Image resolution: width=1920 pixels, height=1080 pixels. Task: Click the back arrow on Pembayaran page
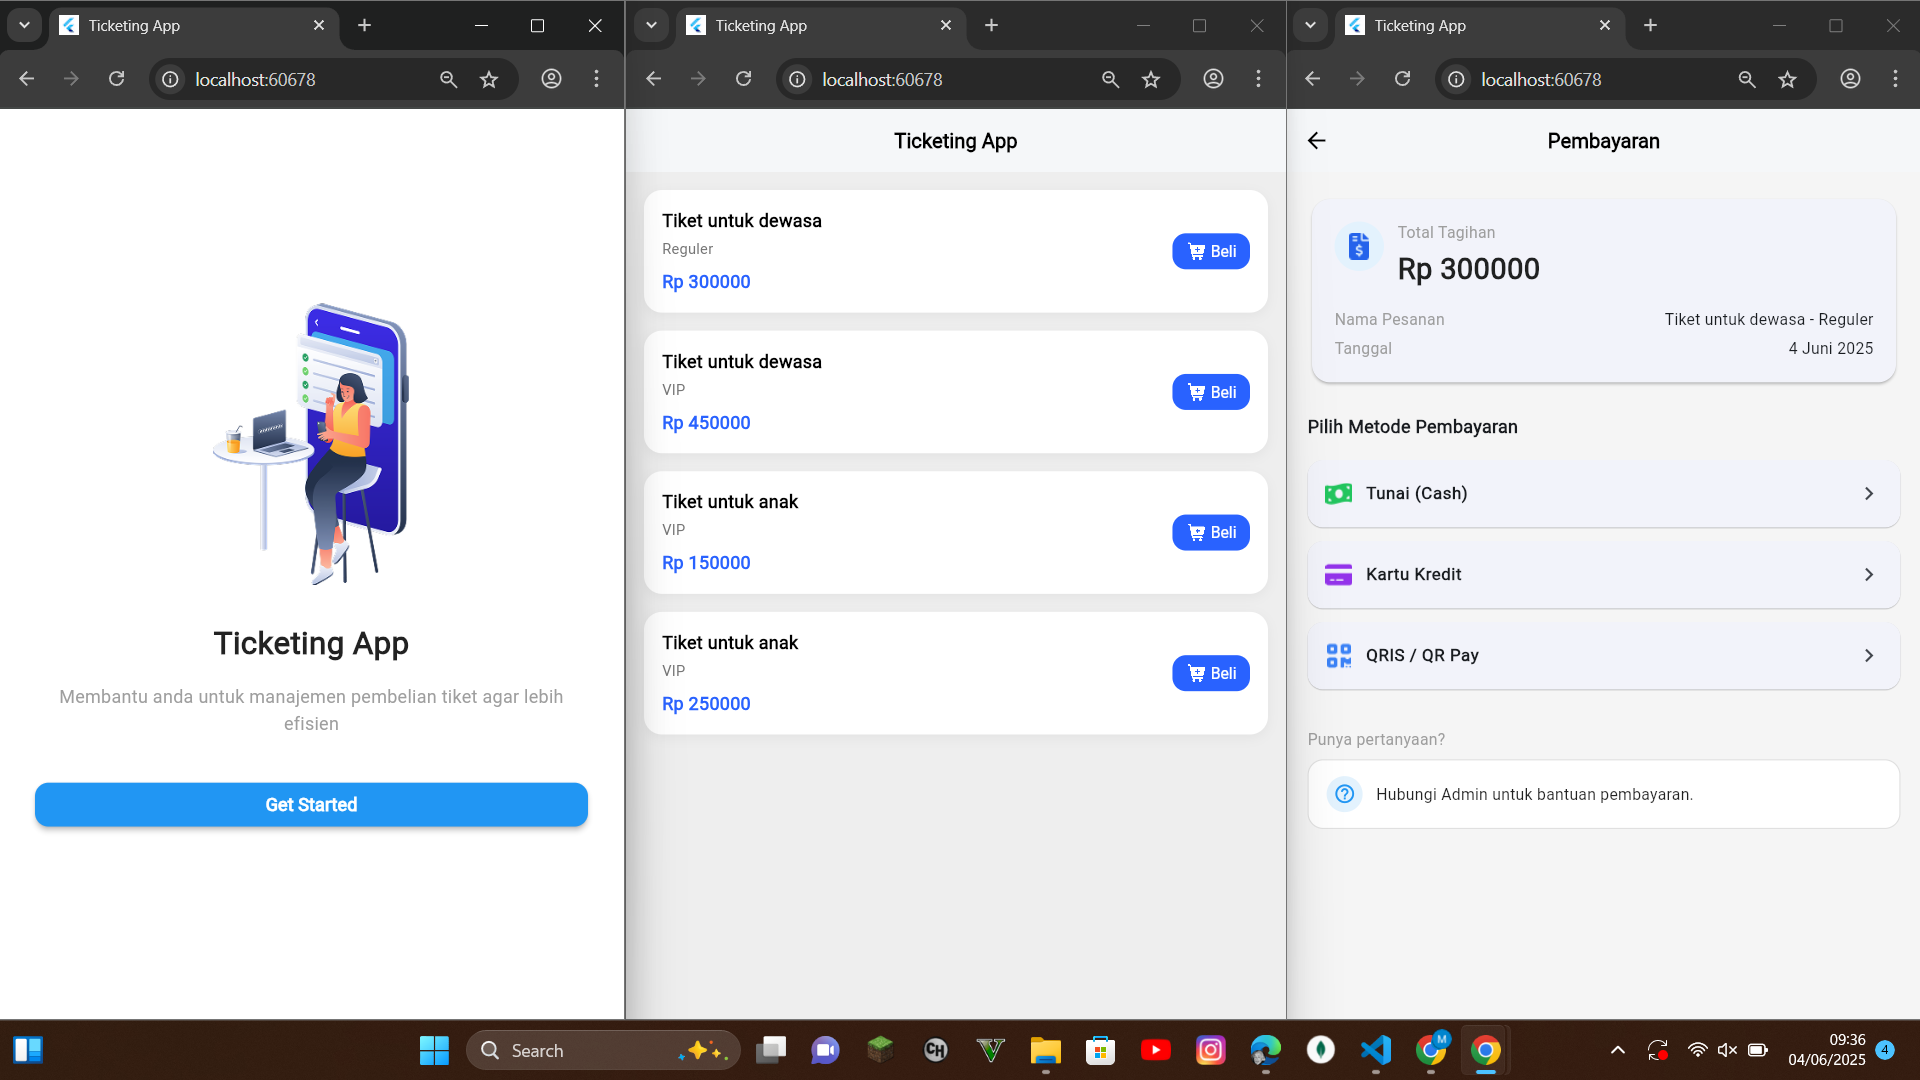click(1316, 141)
